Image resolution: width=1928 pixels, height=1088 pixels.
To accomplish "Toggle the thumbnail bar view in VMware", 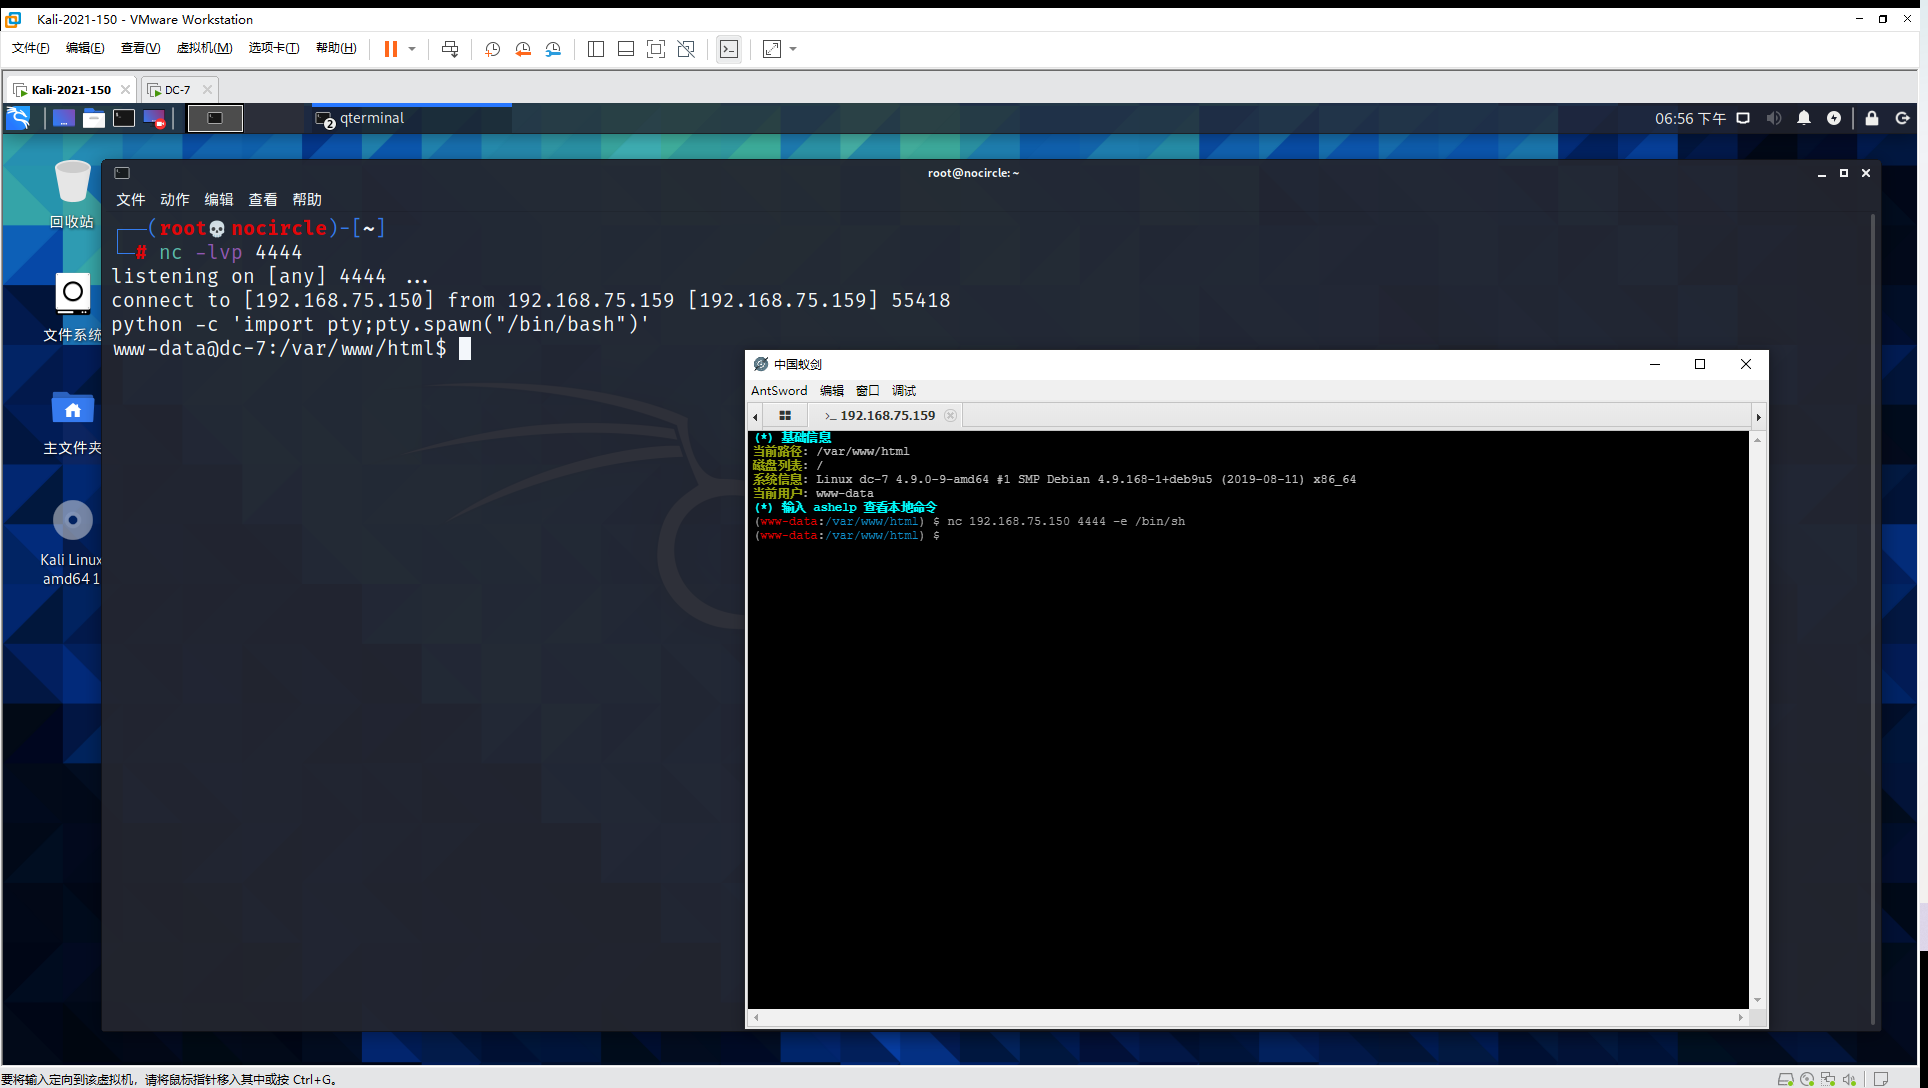I will [x=626, y=49].
